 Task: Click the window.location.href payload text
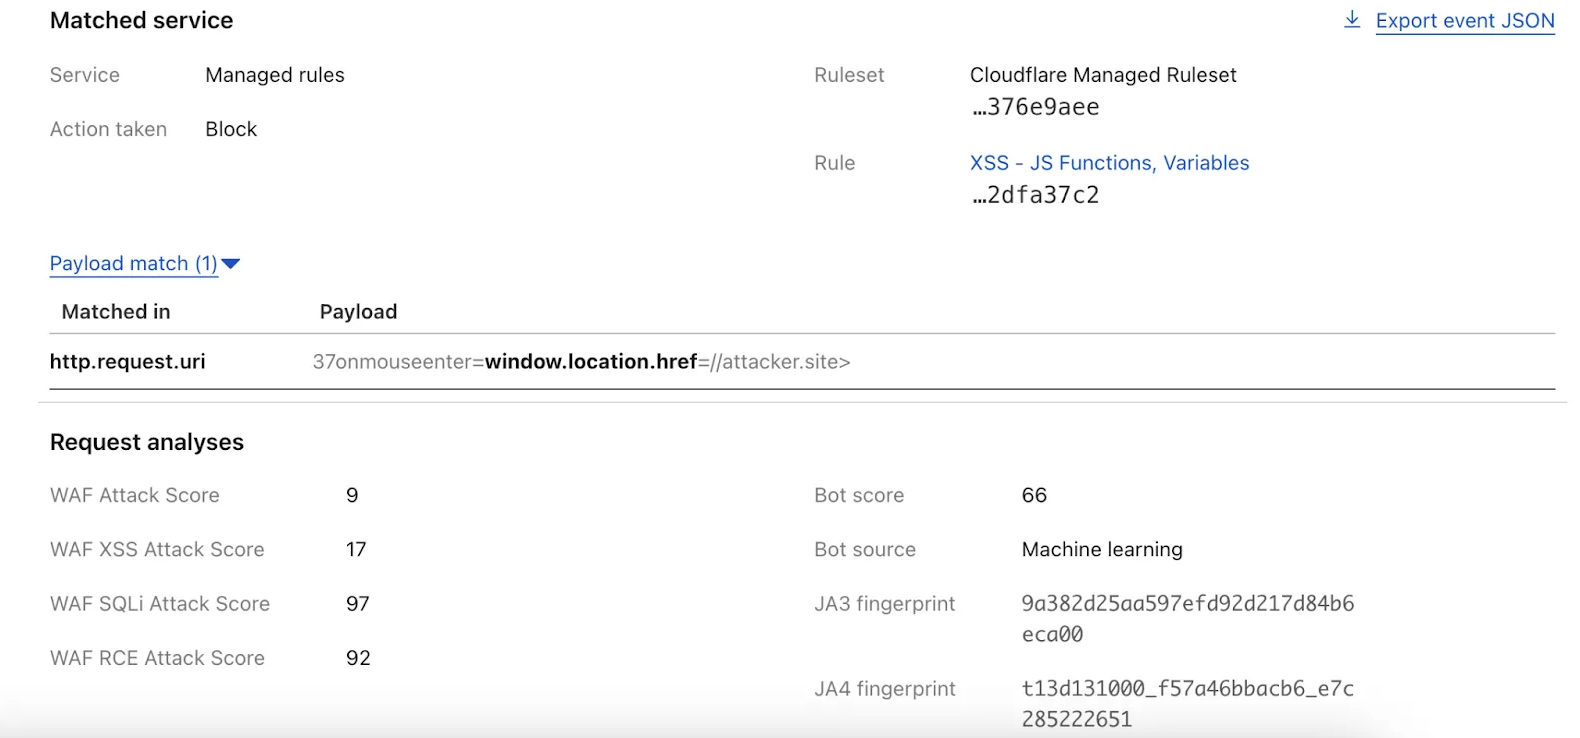pos(591,362)
